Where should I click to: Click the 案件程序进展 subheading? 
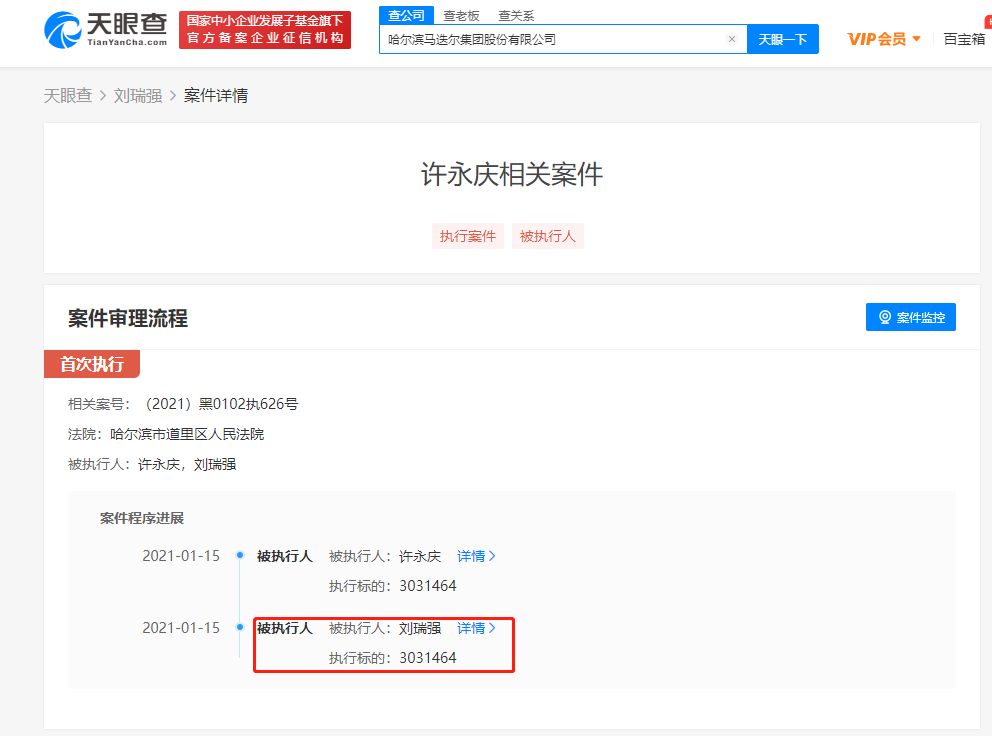142,519
